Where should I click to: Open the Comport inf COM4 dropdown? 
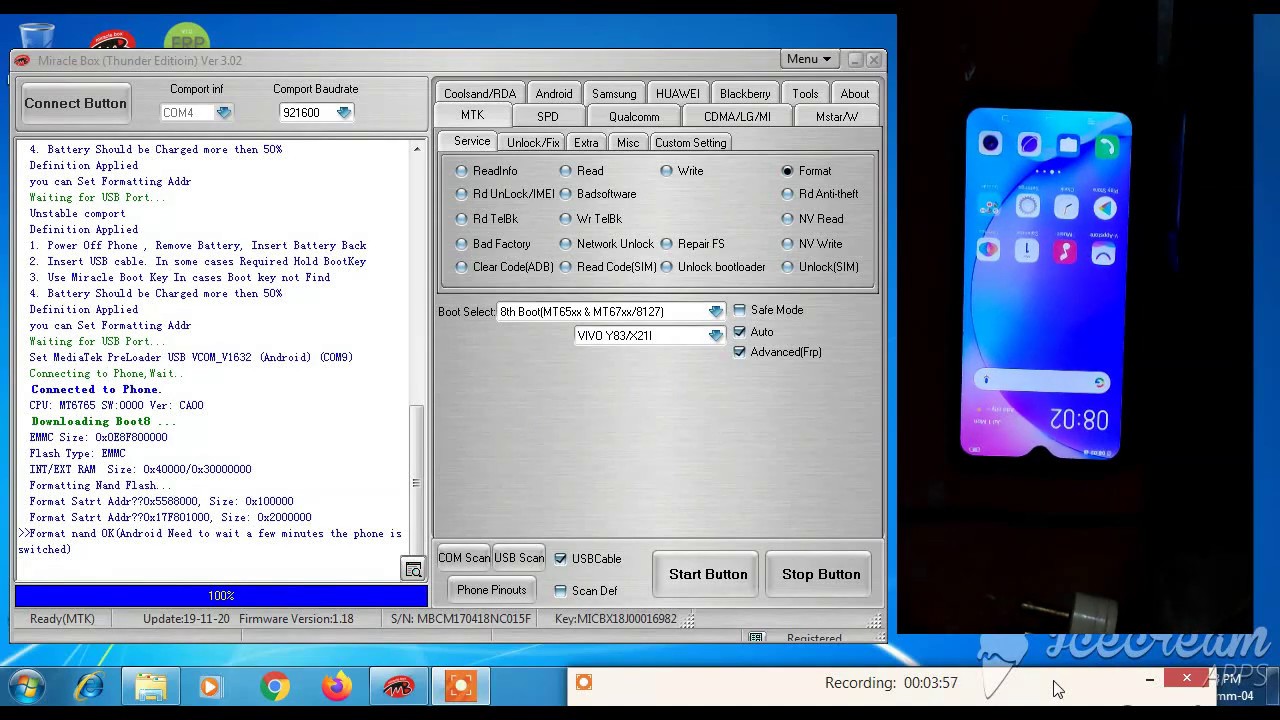pyautogui.click(x=223, y=113)
